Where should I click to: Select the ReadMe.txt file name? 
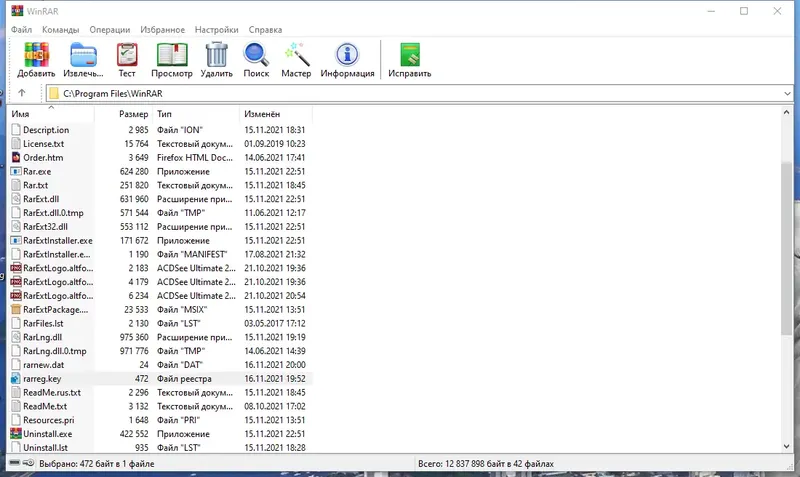pyautogui.click(x=45, y=406)
